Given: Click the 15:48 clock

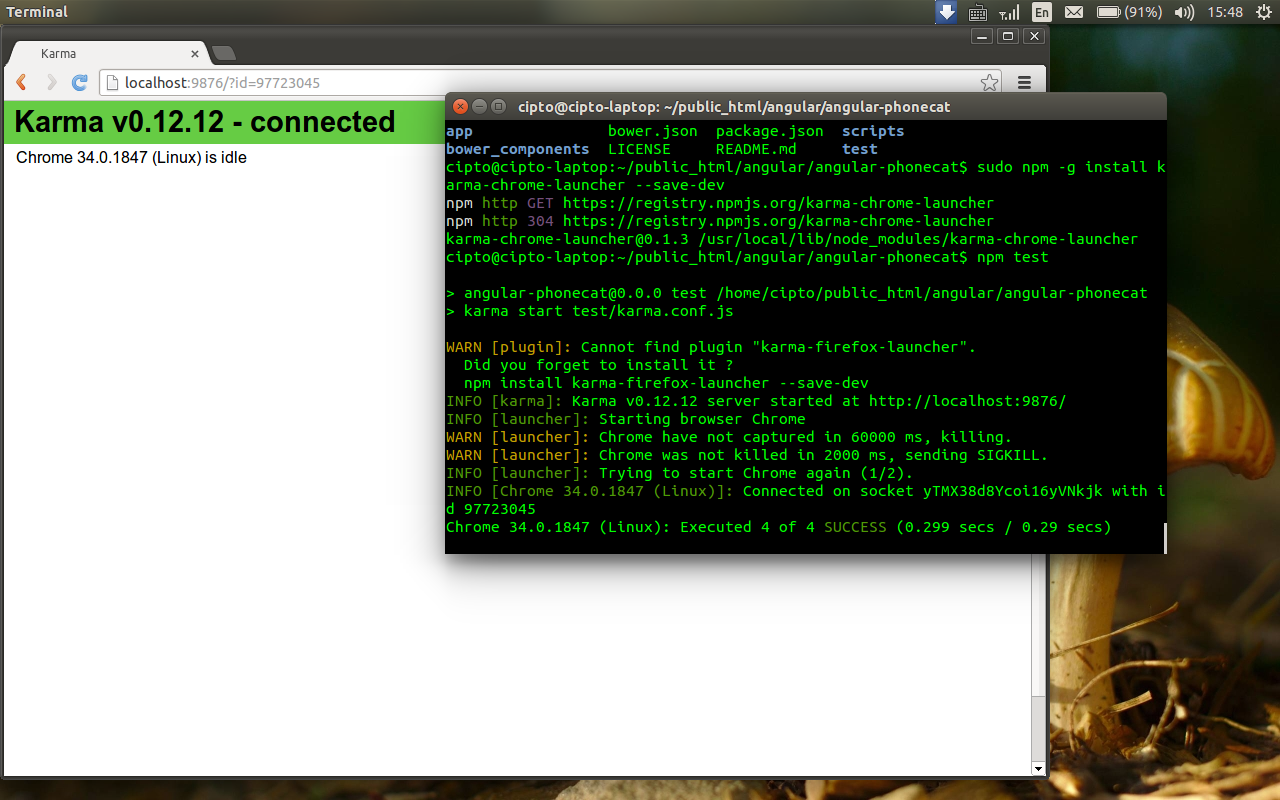Looking at the screenshot, I should [x=1225, y=12].
